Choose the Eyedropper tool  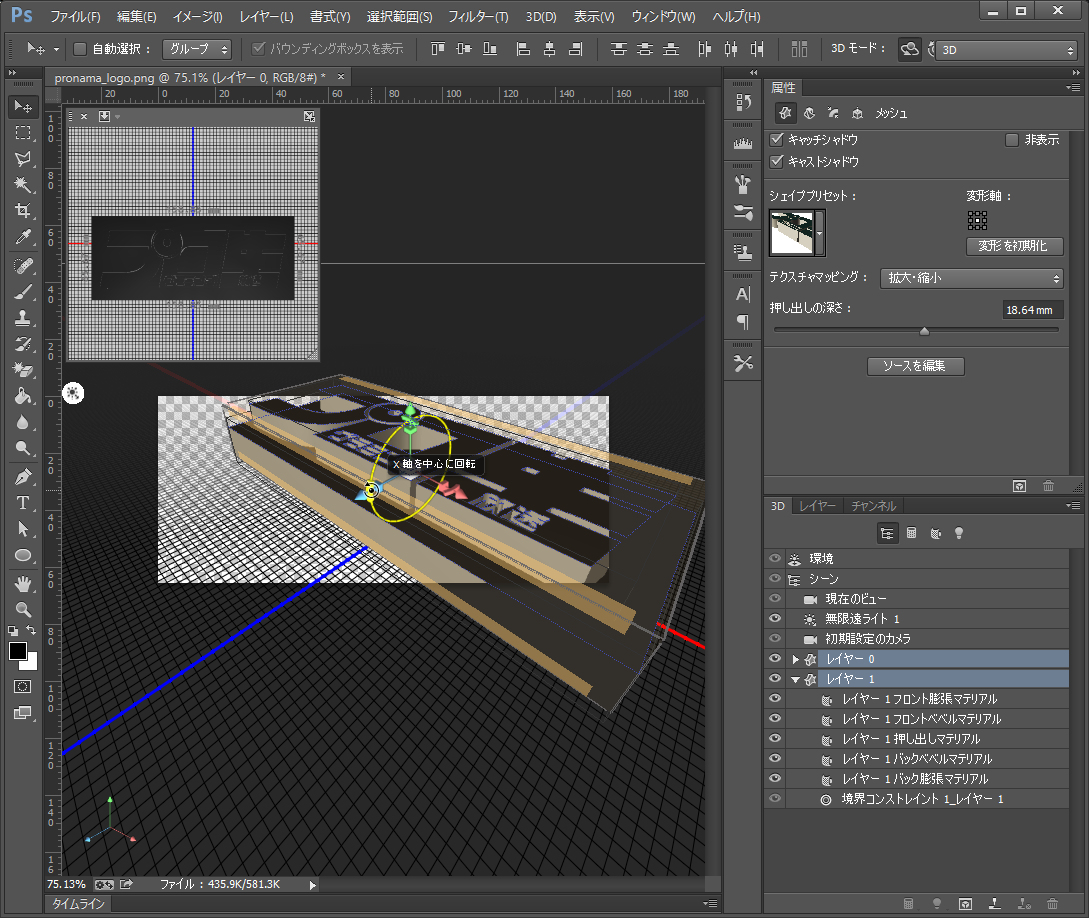23,238
